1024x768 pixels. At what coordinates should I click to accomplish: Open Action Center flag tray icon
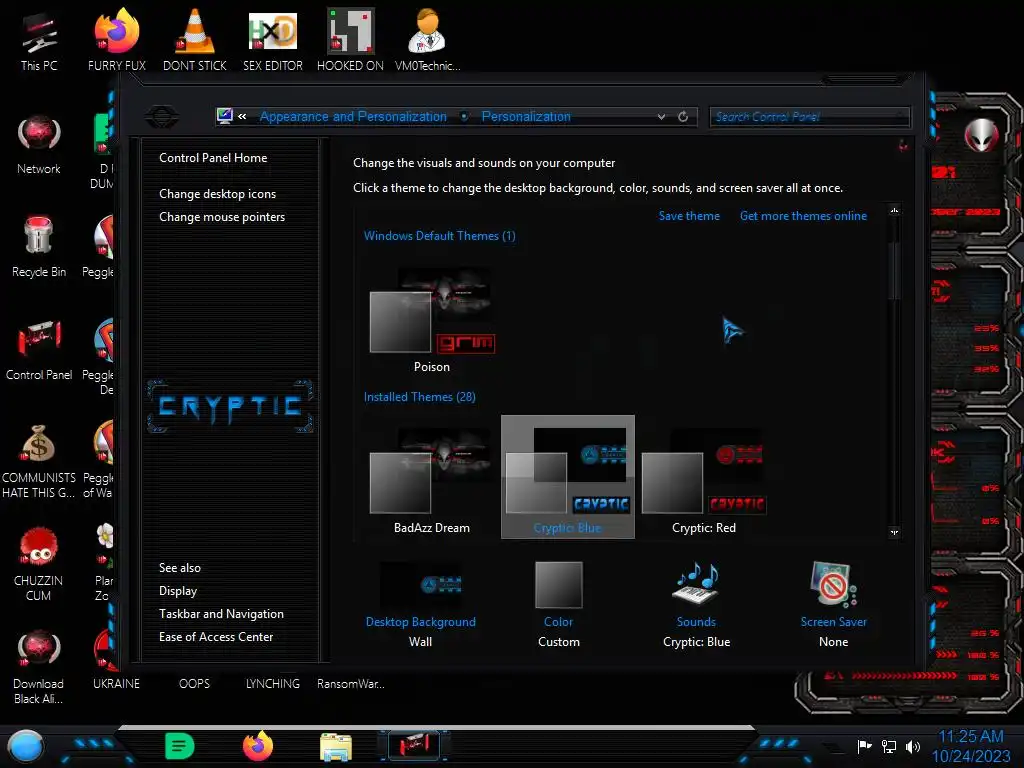(x=865, y=746)
